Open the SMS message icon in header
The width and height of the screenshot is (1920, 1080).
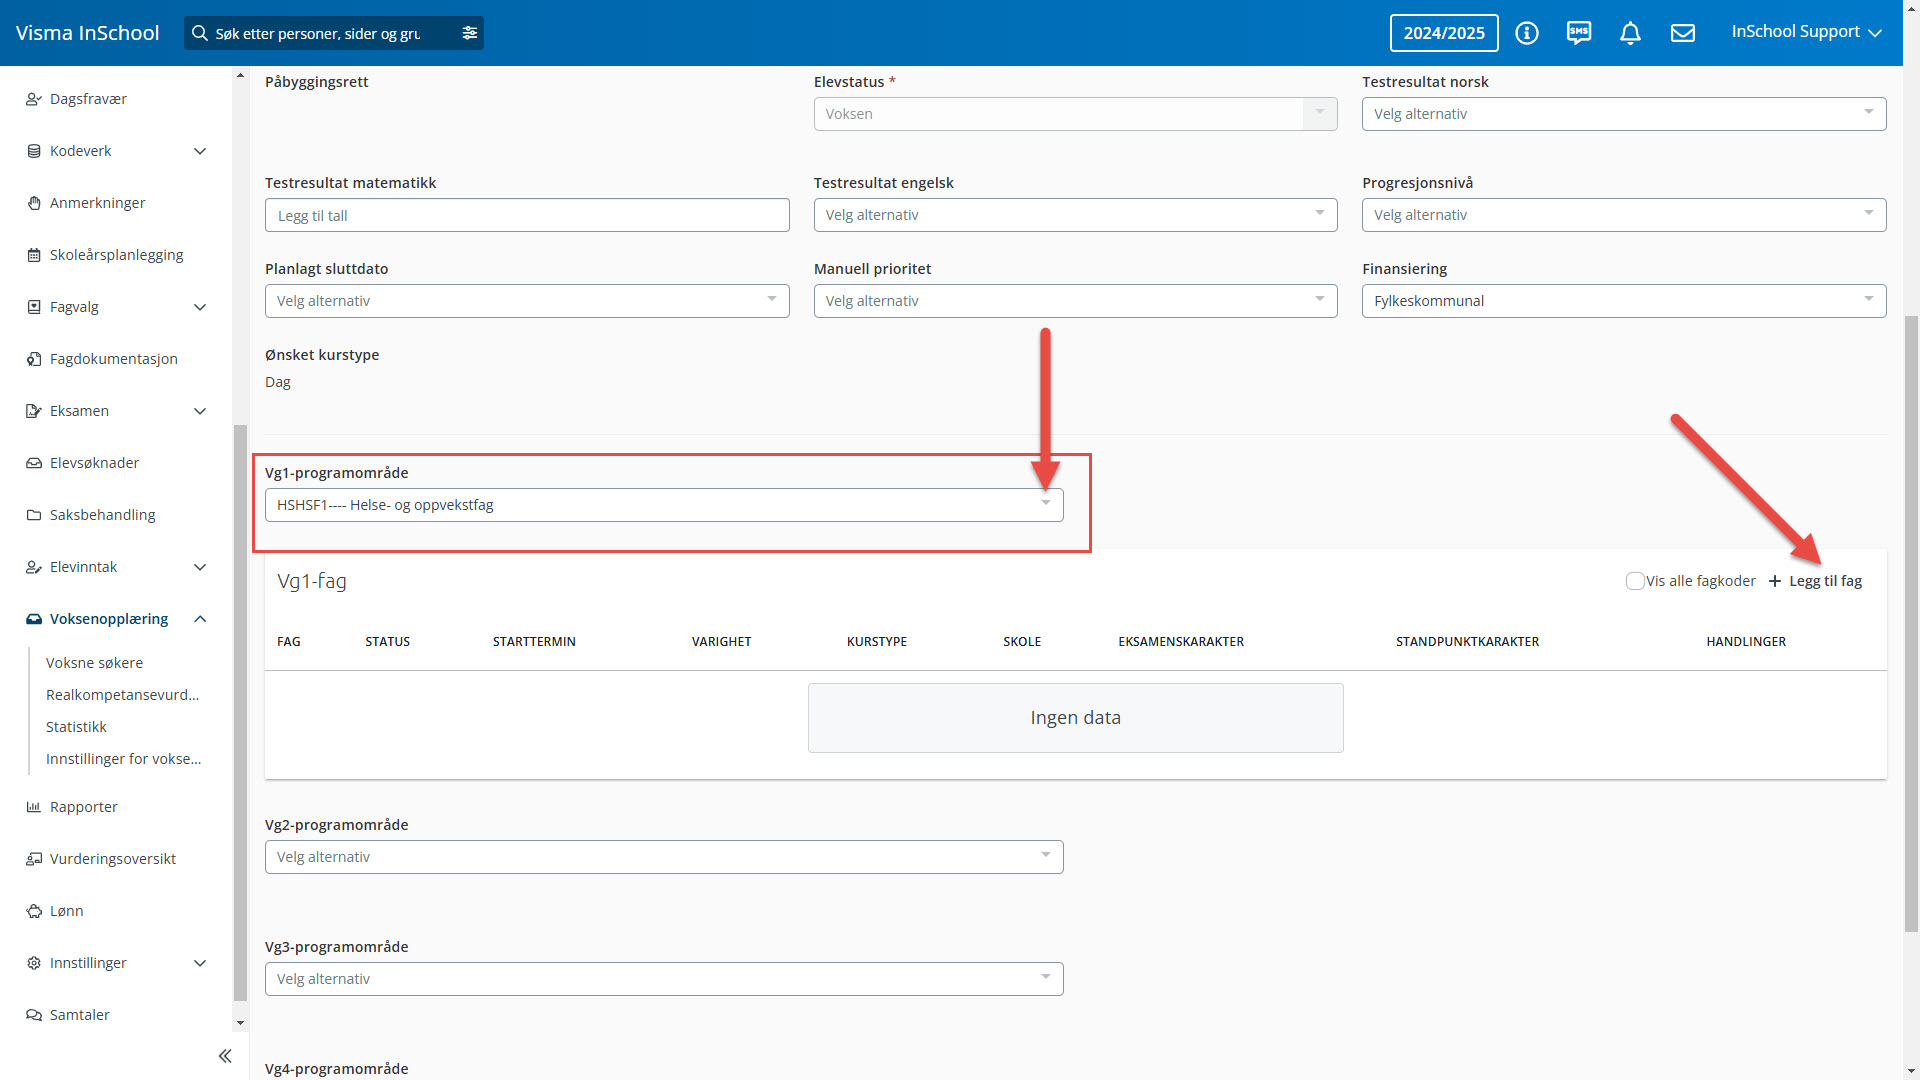[x=1579, y=33]
